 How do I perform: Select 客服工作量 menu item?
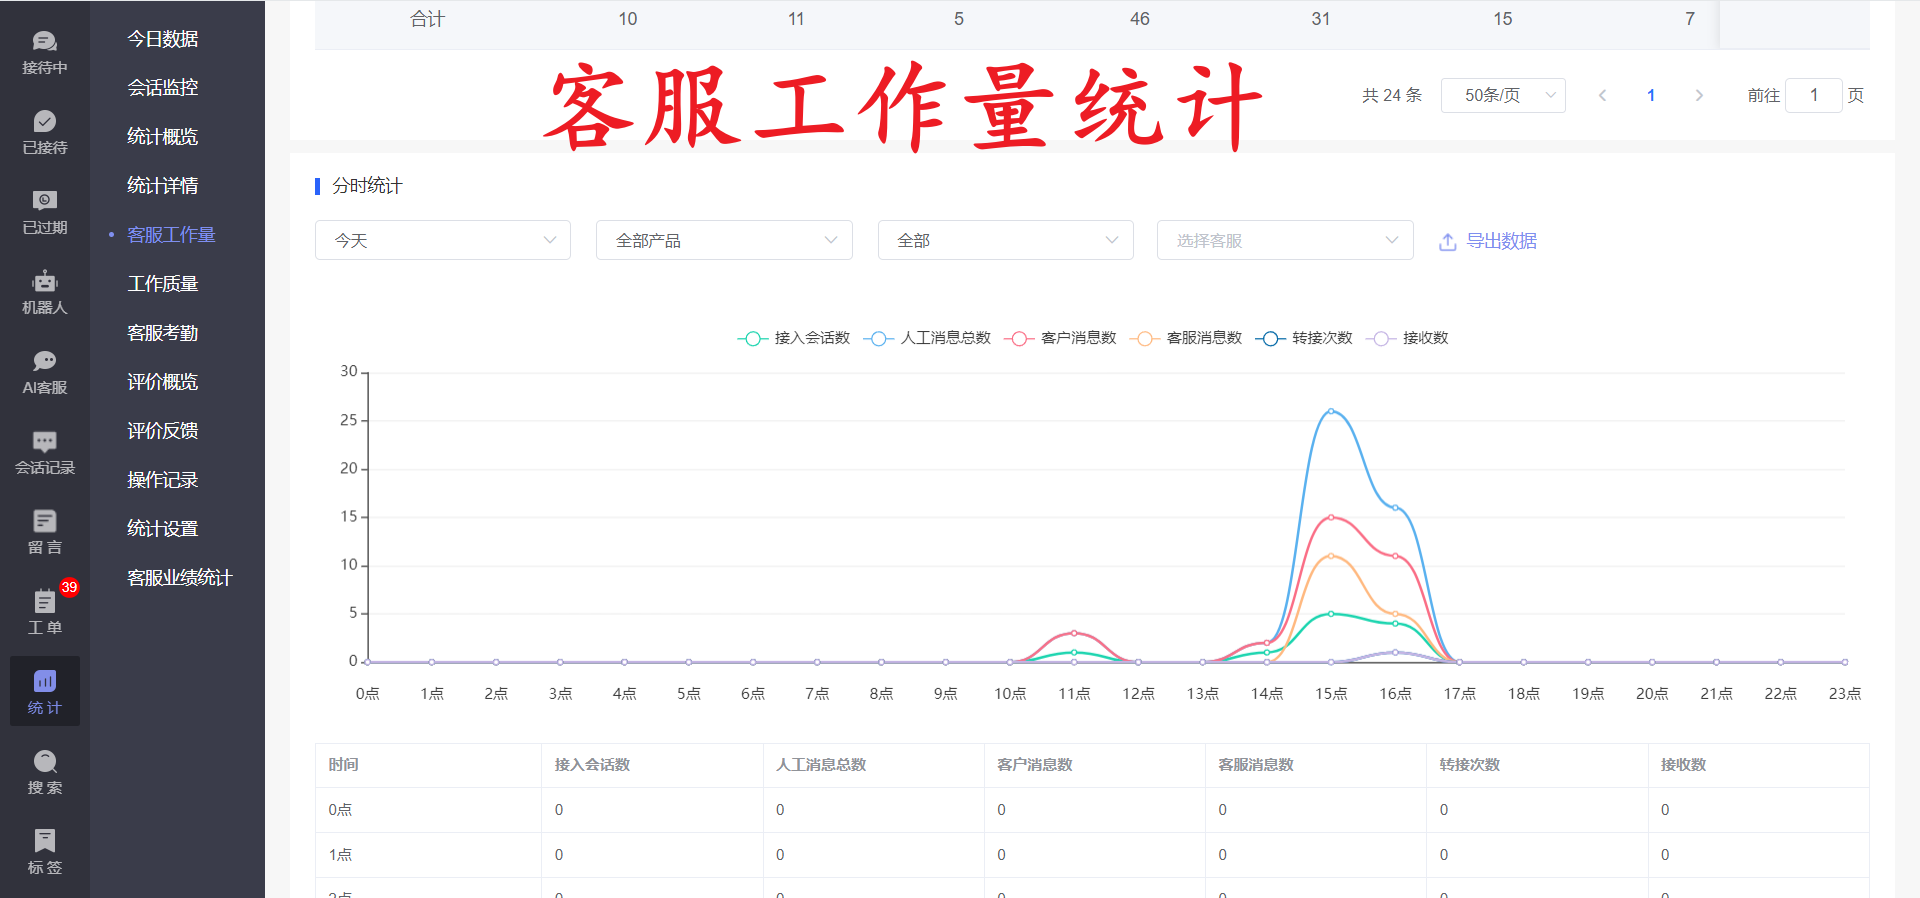[171, 235]
